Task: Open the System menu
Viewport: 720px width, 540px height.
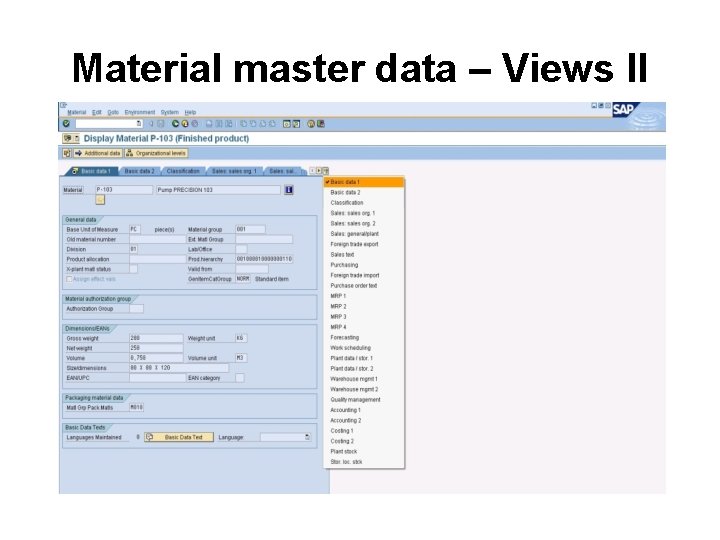Action: coord(169,112)
